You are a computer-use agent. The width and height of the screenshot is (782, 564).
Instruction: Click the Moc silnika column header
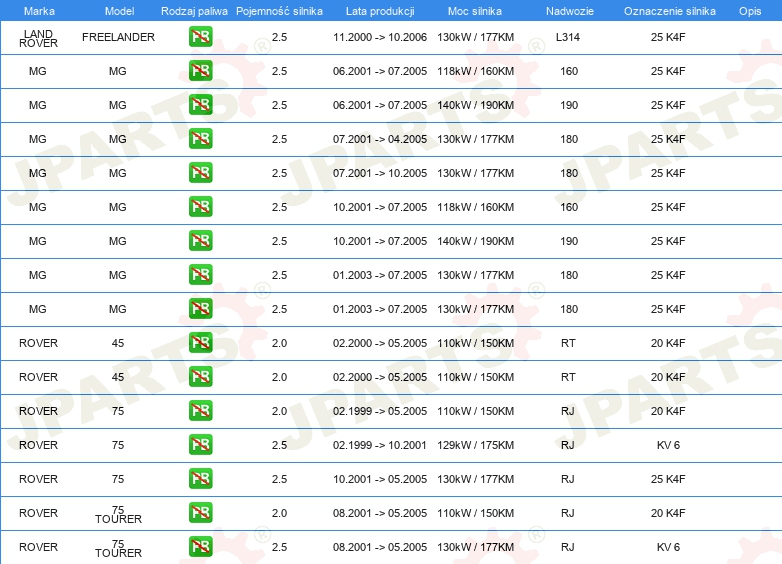475,11
